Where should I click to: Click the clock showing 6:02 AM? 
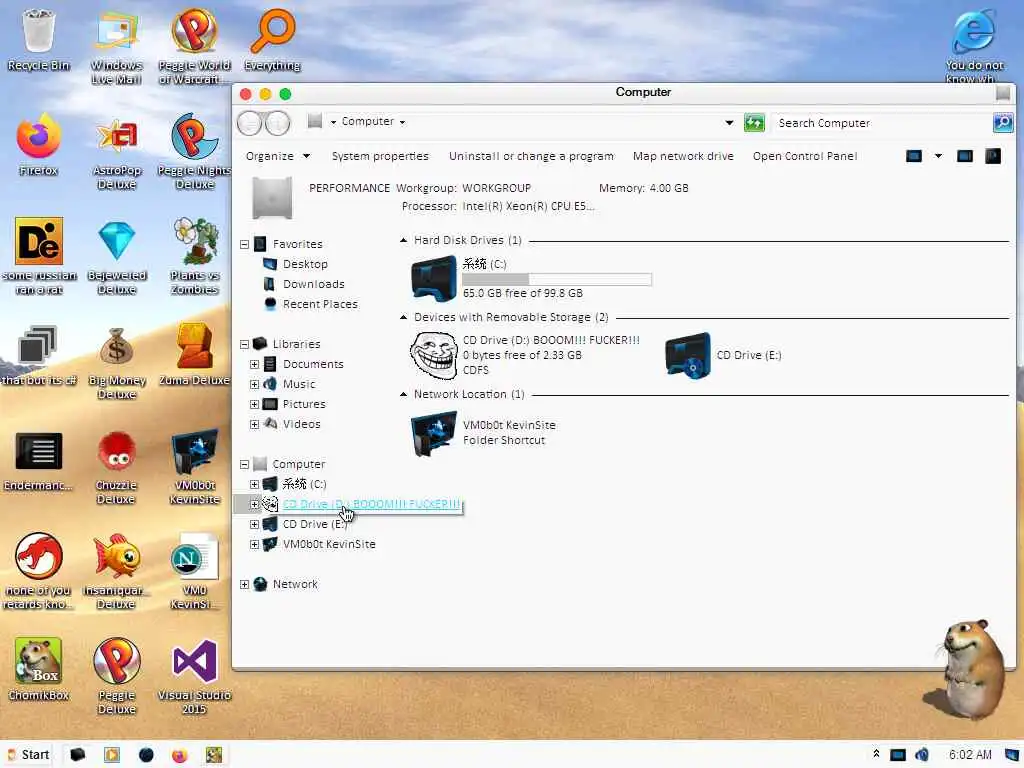pyautogui.click(x=970, y=755)
